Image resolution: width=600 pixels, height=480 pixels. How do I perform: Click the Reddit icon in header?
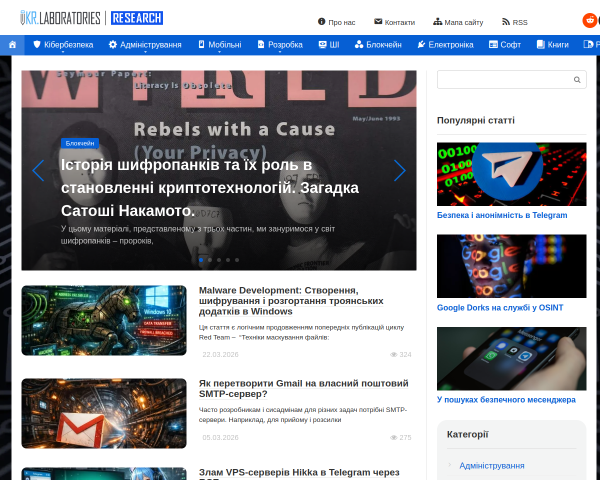(590, 20)
